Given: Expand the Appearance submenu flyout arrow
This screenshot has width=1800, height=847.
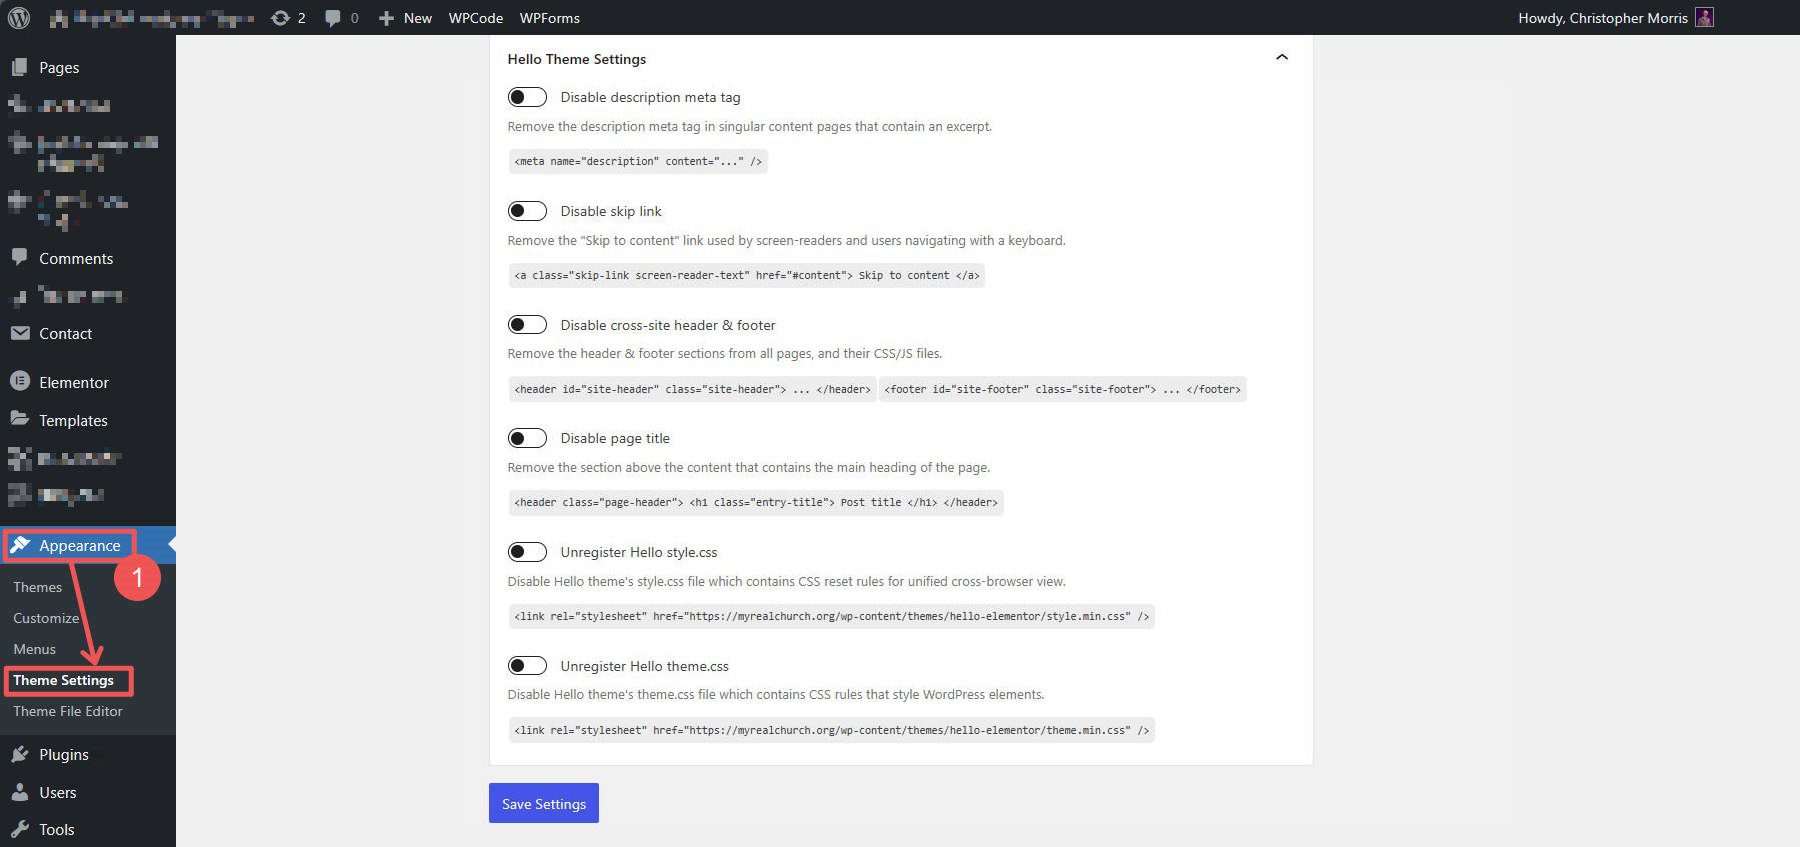Looking at the screenshot, I should click(x=172, y=545).
